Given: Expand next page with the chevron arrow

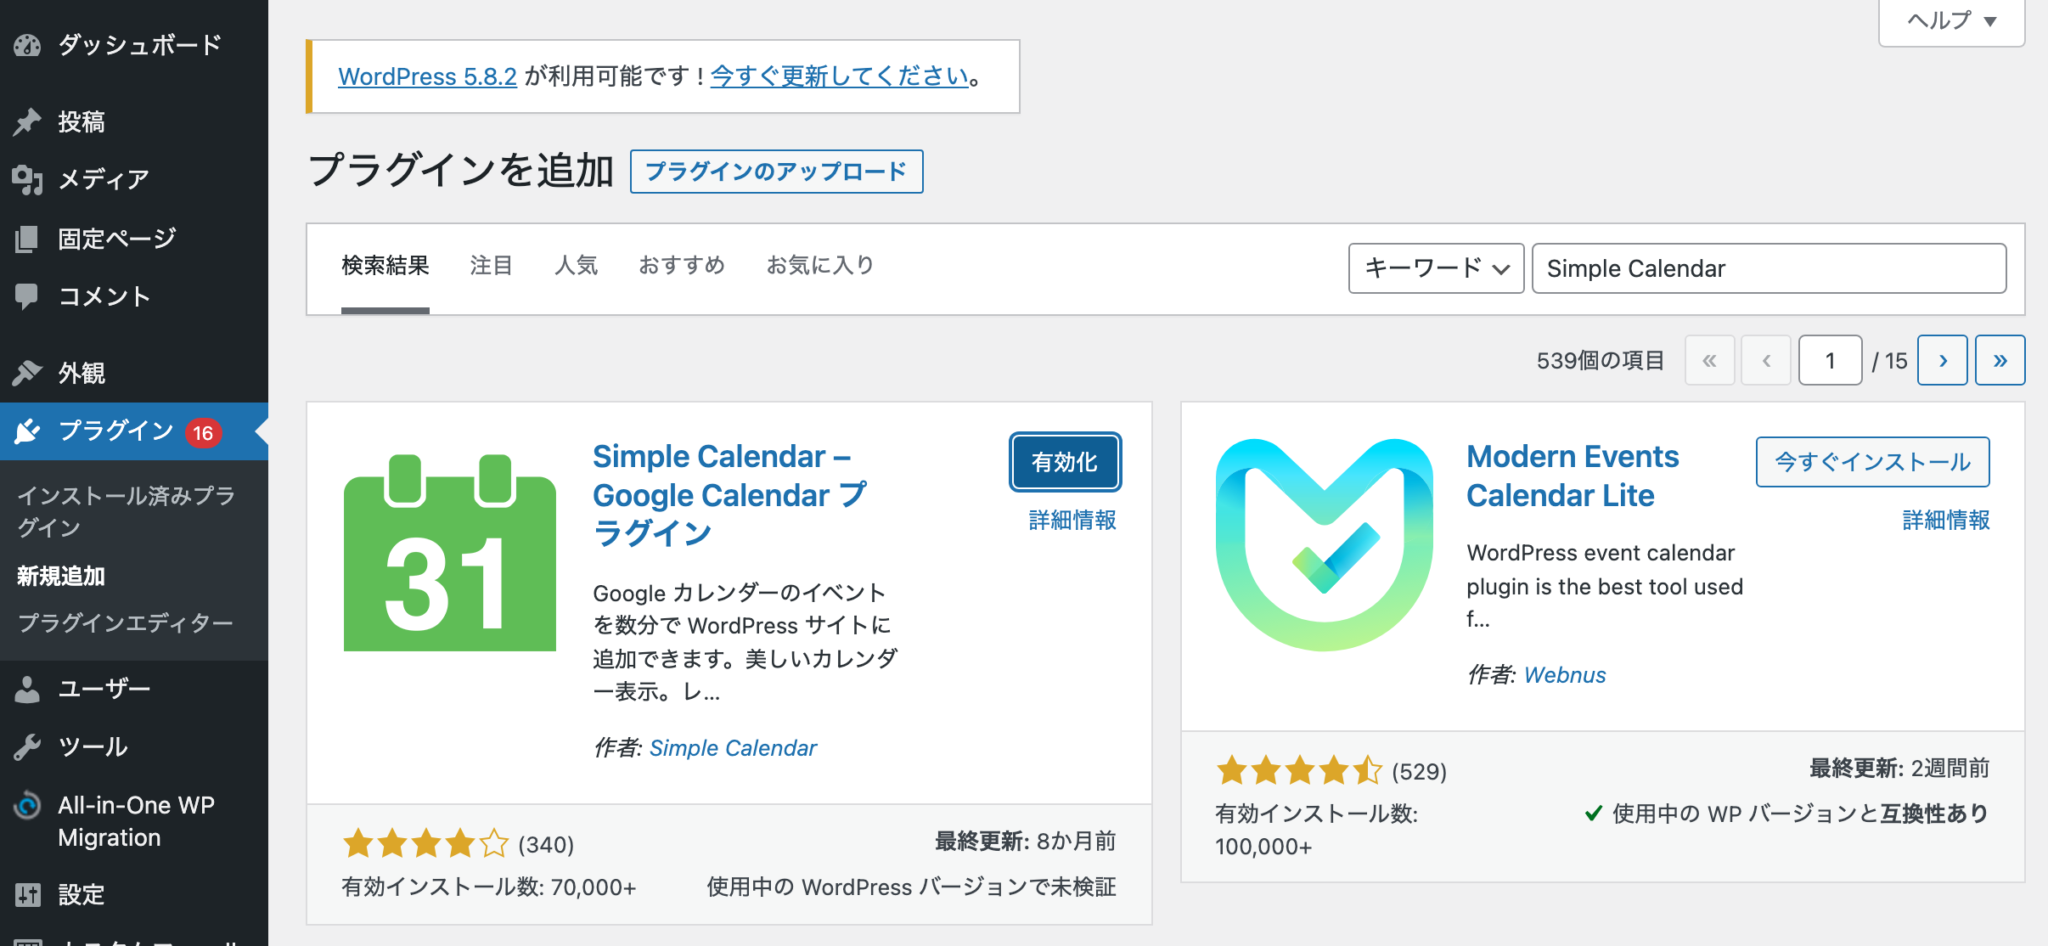Looking at the screenshot, I should (x=1941, y=360).
